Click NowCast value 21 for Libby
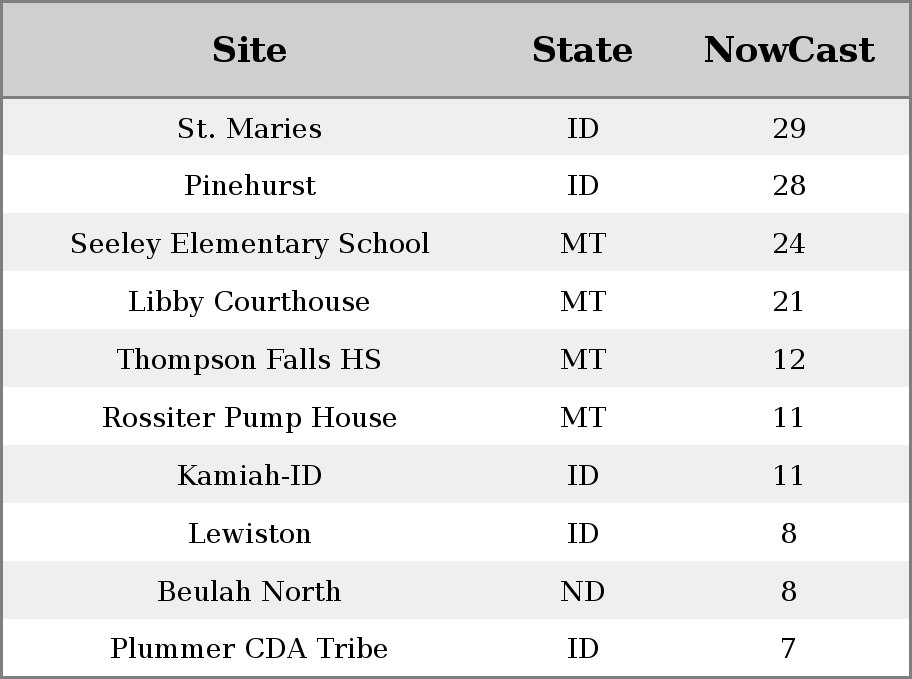This screenshot has width=912, height=679. (x=789, y=302)
